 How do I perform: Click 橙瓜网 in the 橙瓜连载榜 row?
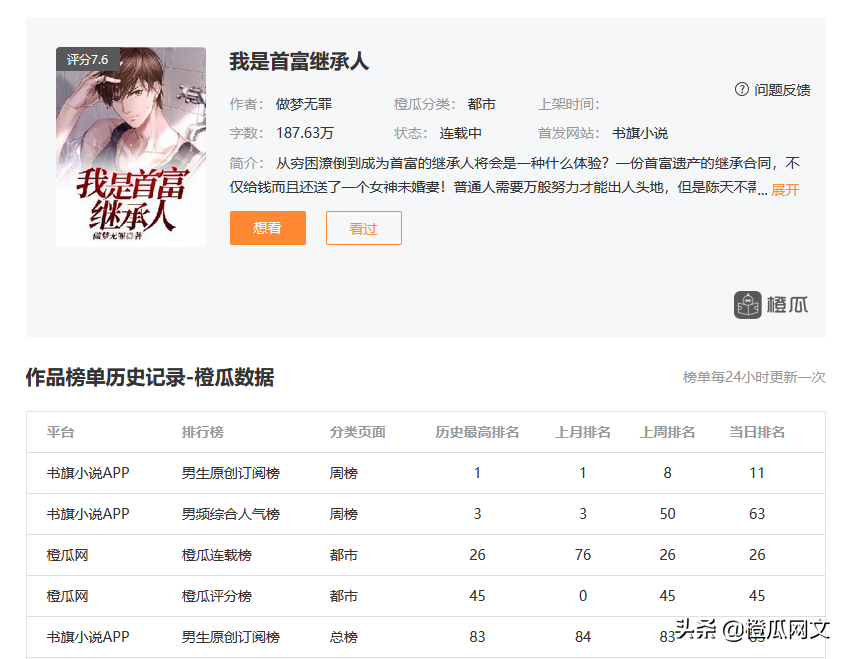[x=67, y=555]
